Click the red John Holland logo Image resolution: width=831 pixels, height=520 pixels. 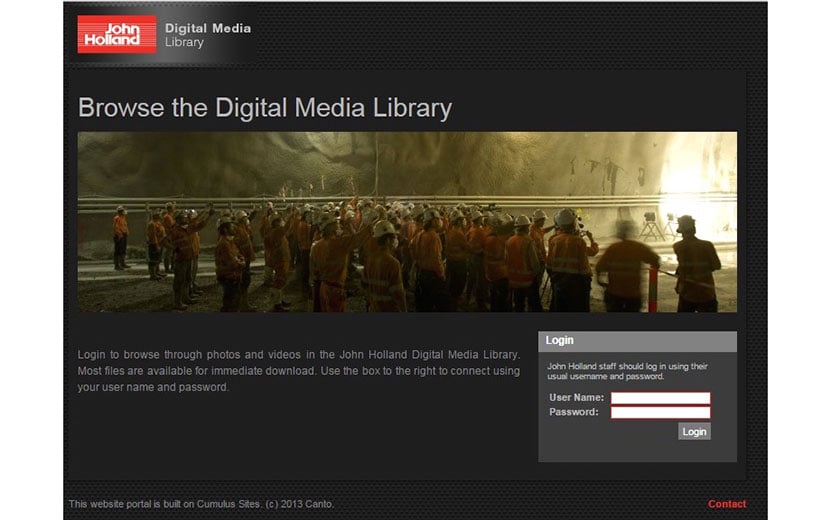(117, 34)
